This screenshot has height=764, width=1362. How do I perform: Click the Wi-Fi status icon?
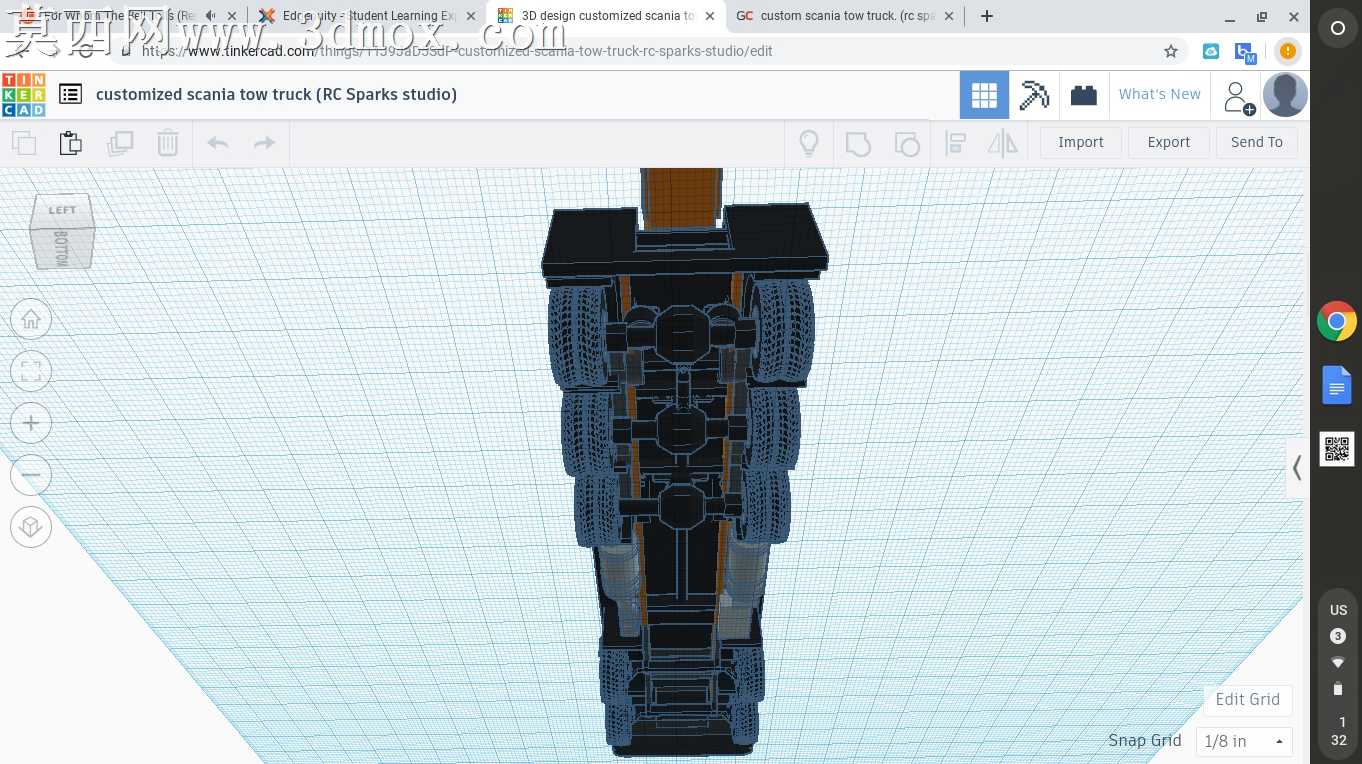point(1338,662)
